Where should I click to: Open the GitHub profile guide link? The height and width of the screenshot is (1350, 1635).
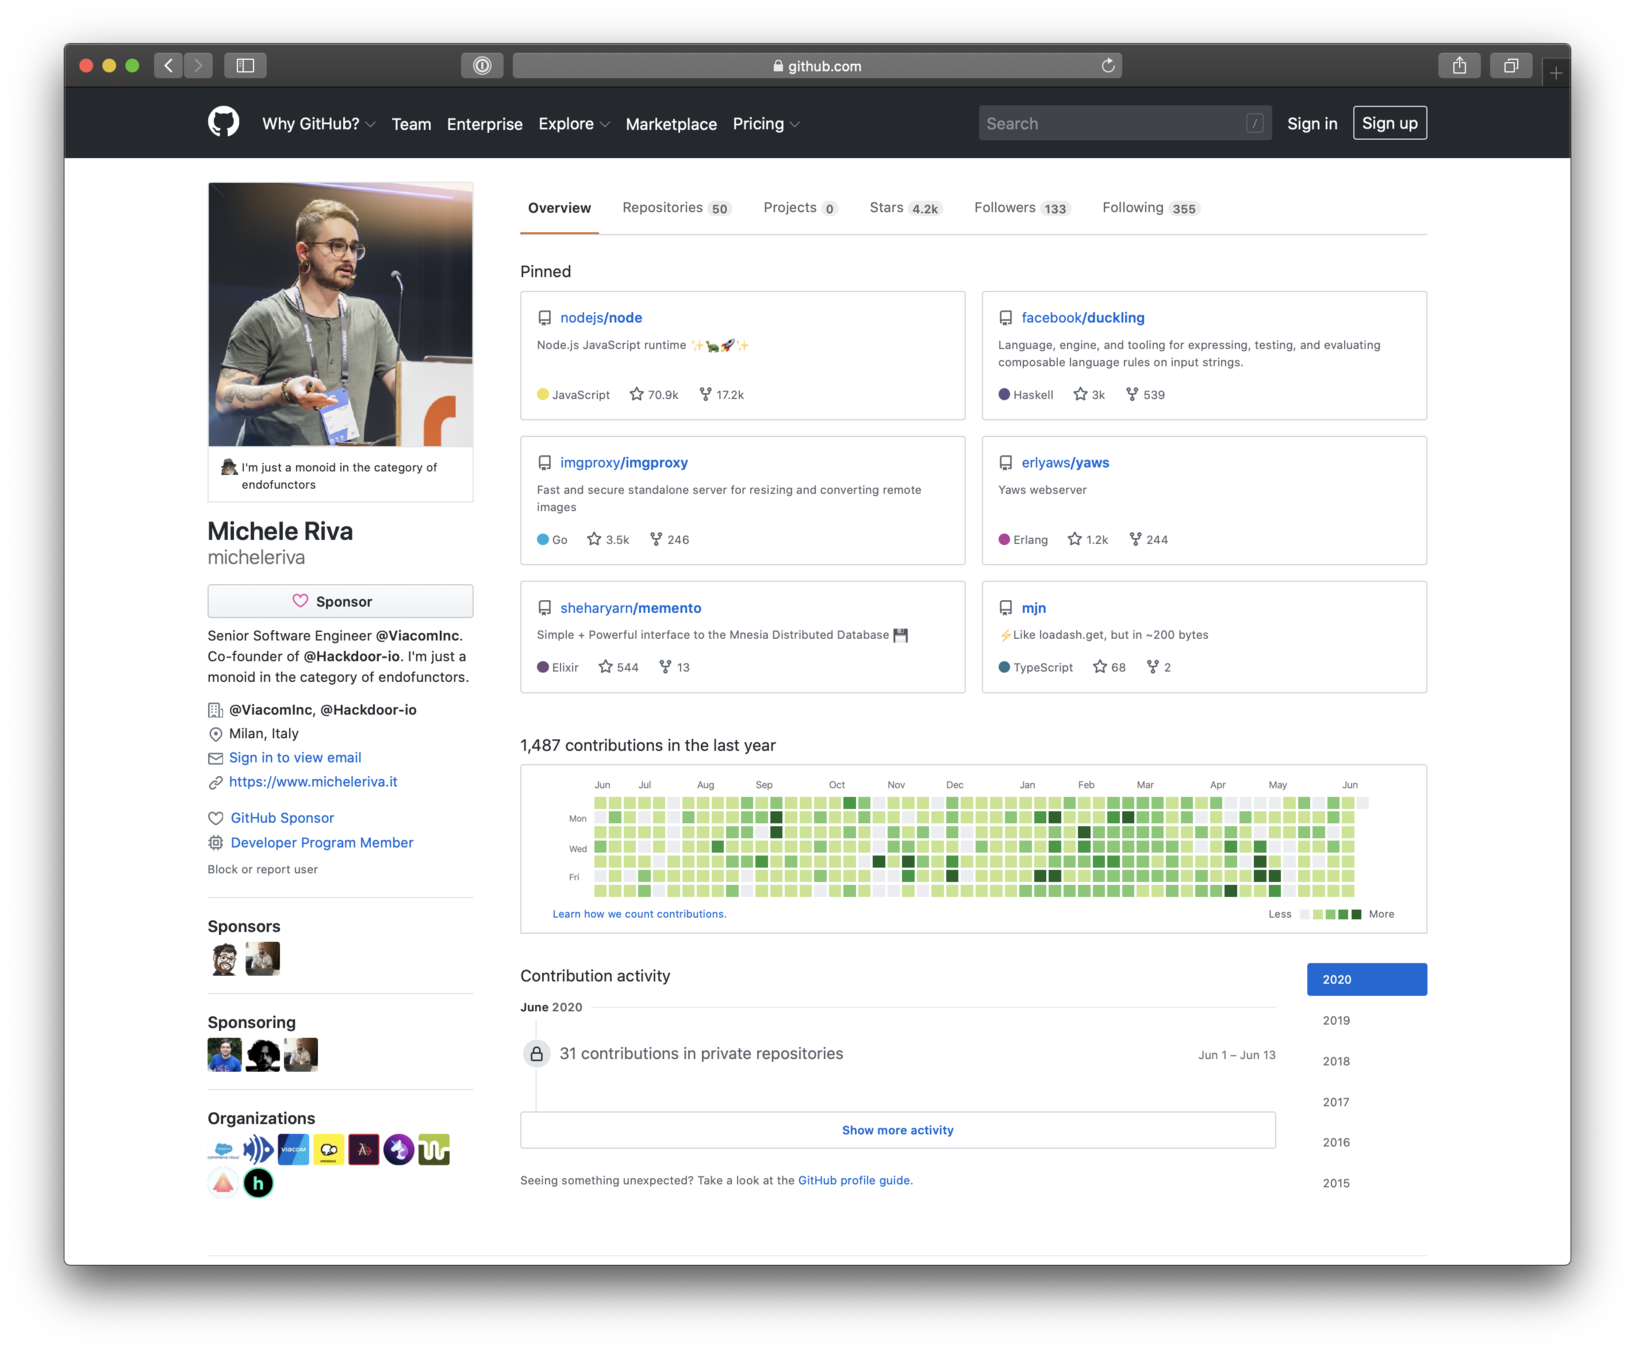tap(854, 1181)
